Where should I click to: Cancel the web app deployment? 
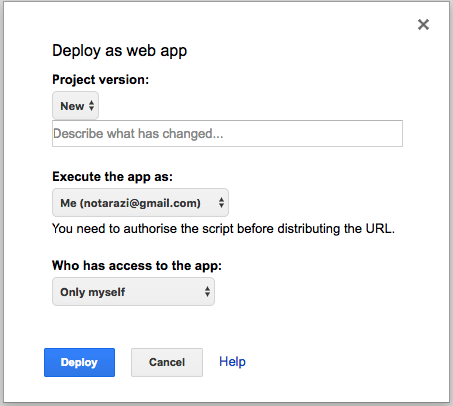167,362
